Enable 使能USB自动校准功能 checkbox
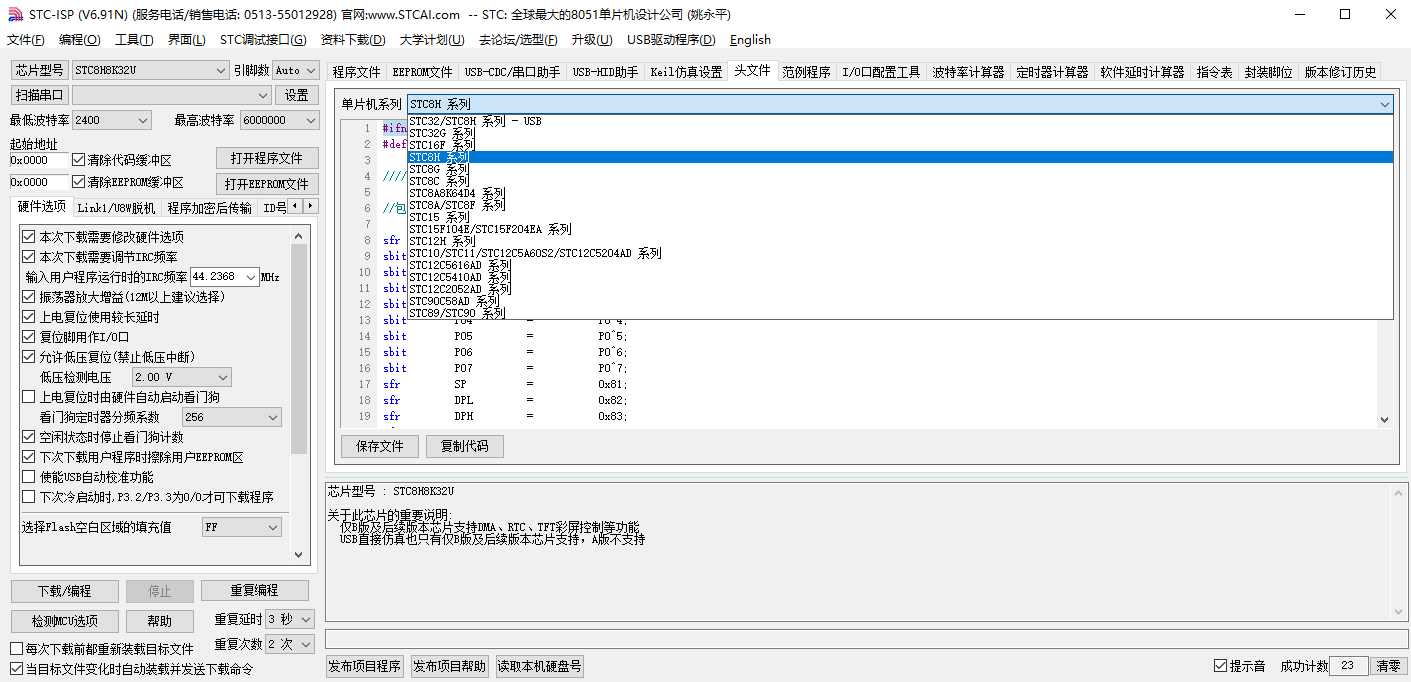The height and width of the screenshot is (682, 1411). tap(29, 477)
